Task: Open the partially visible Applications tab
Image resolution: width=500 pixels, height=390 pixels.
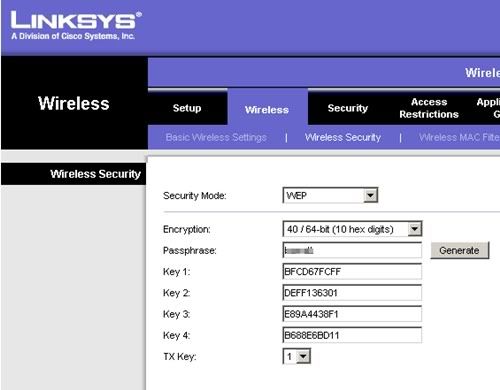Action: [x=488, y=108]
